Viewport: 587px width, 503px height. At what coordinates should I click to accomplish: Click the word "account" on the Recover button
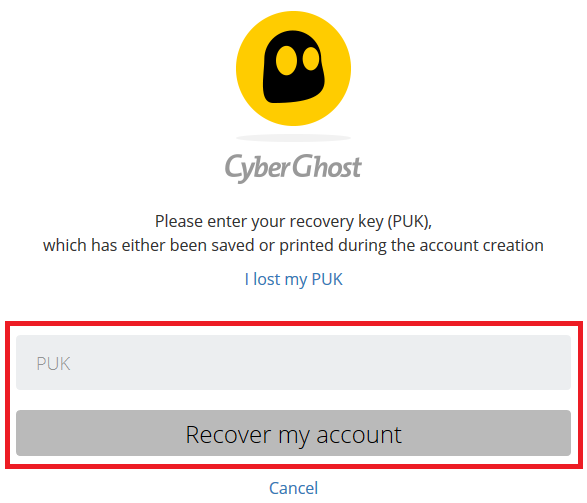[x=359, y=435]
